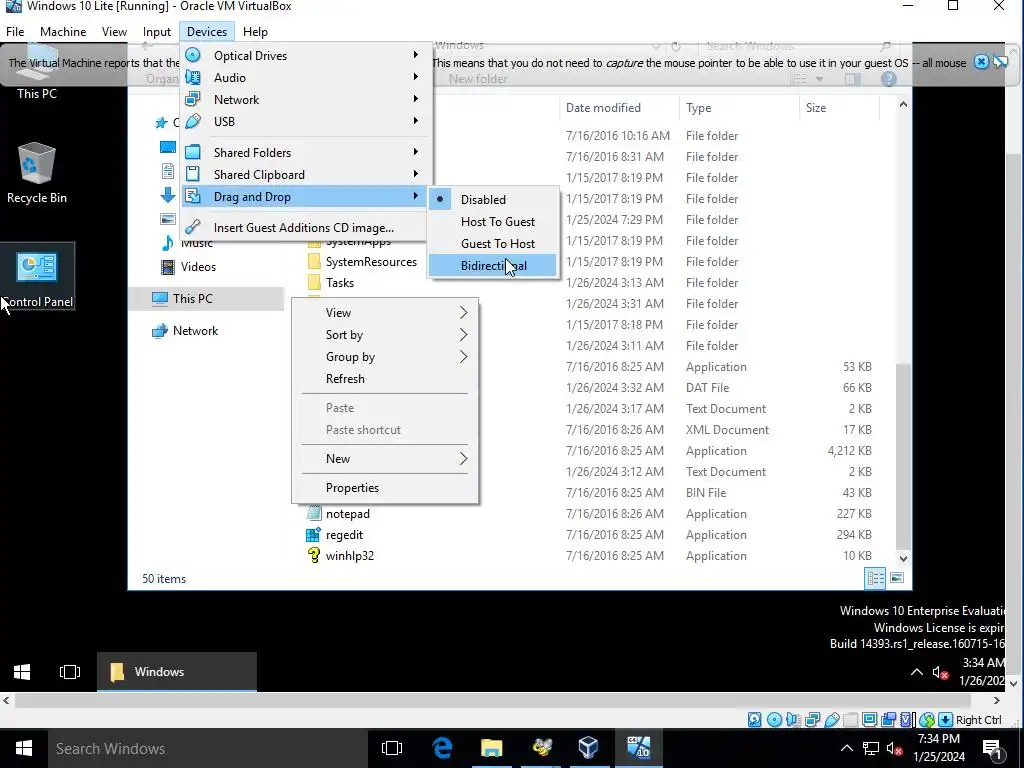Click the display status bar icon
The image size is (1024, 768).
(x=869, y=720)
